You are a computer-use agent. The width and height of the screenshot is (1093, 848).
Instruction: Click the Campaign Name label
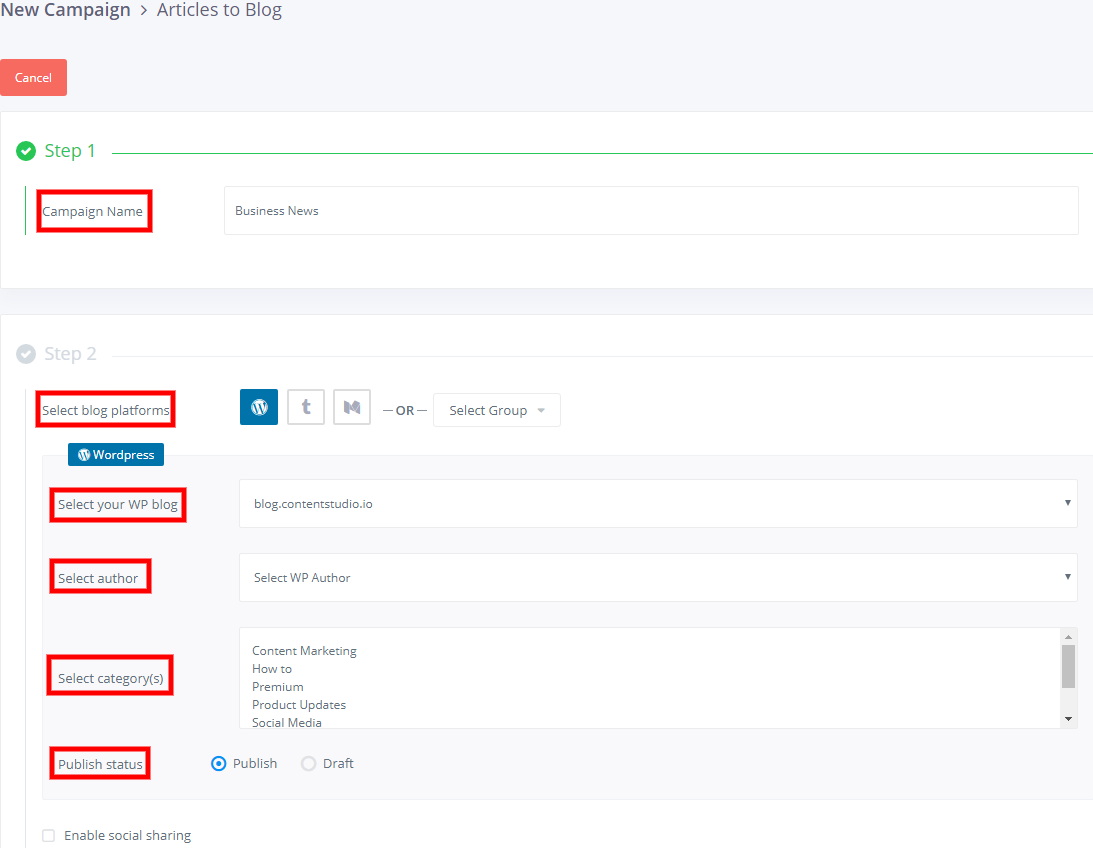pos(93,211)
